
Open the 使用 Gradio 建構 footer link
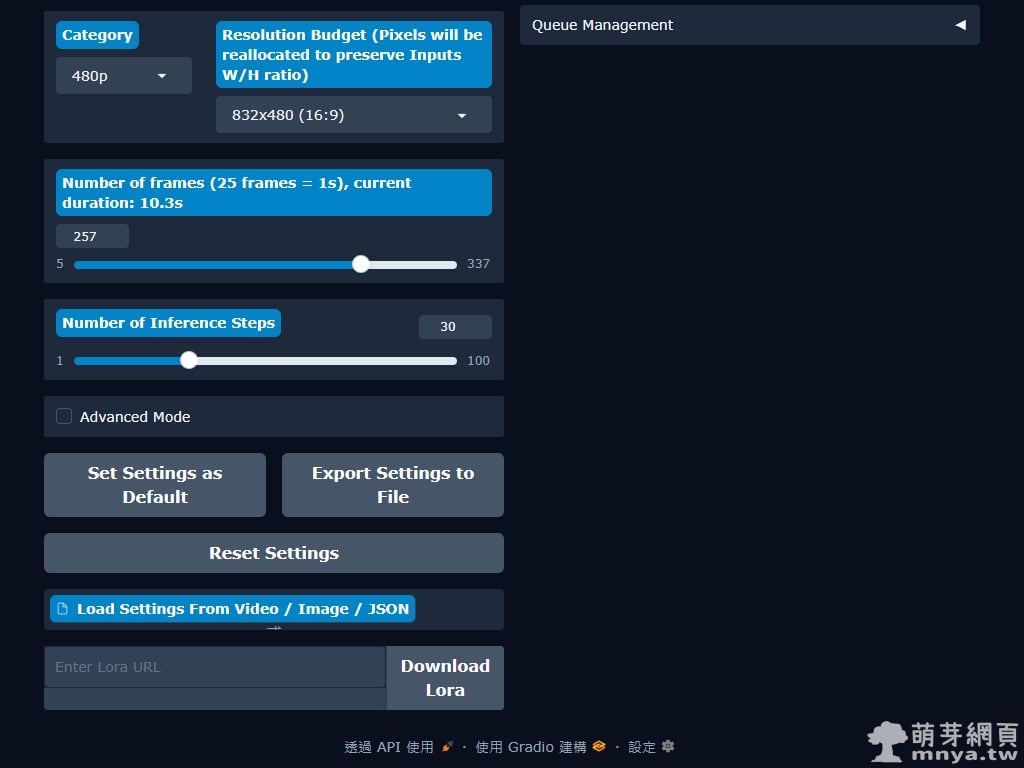[x=531, y=747]
